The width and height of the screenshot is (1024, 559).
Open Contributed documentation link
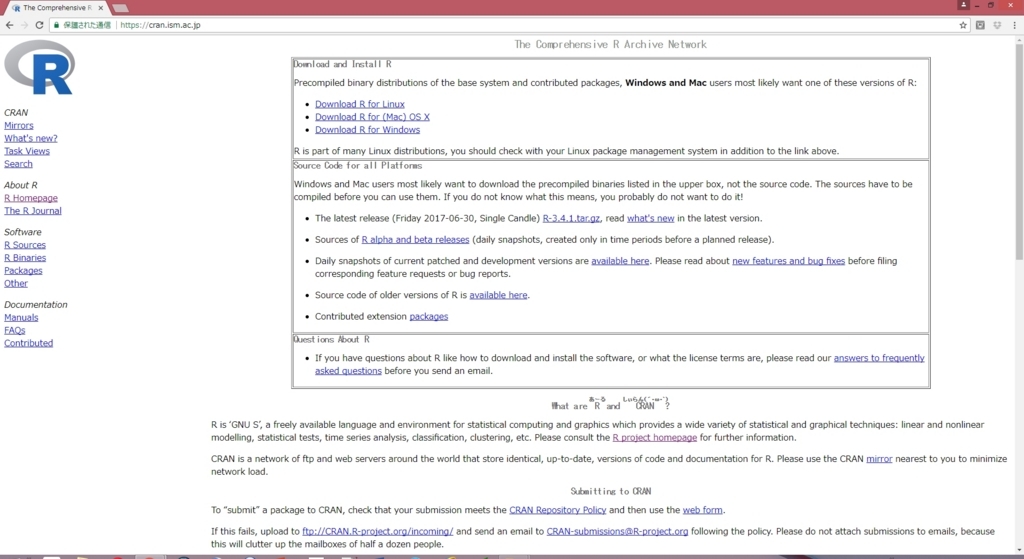(x=29, y=343)
